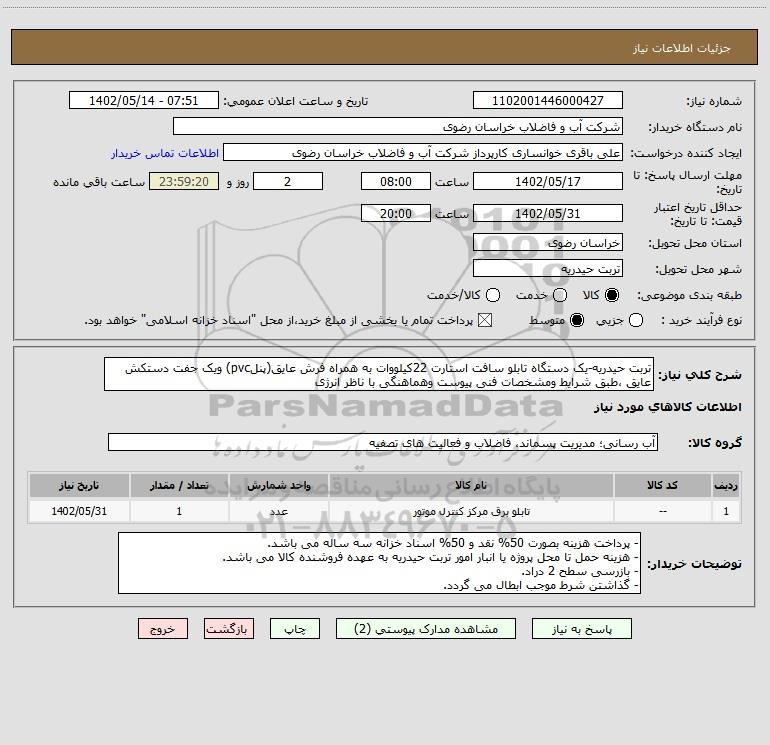Screen dimensions: 770x745
Task: Click the واحد شمارش column header
Action: [x=278, y=485]
